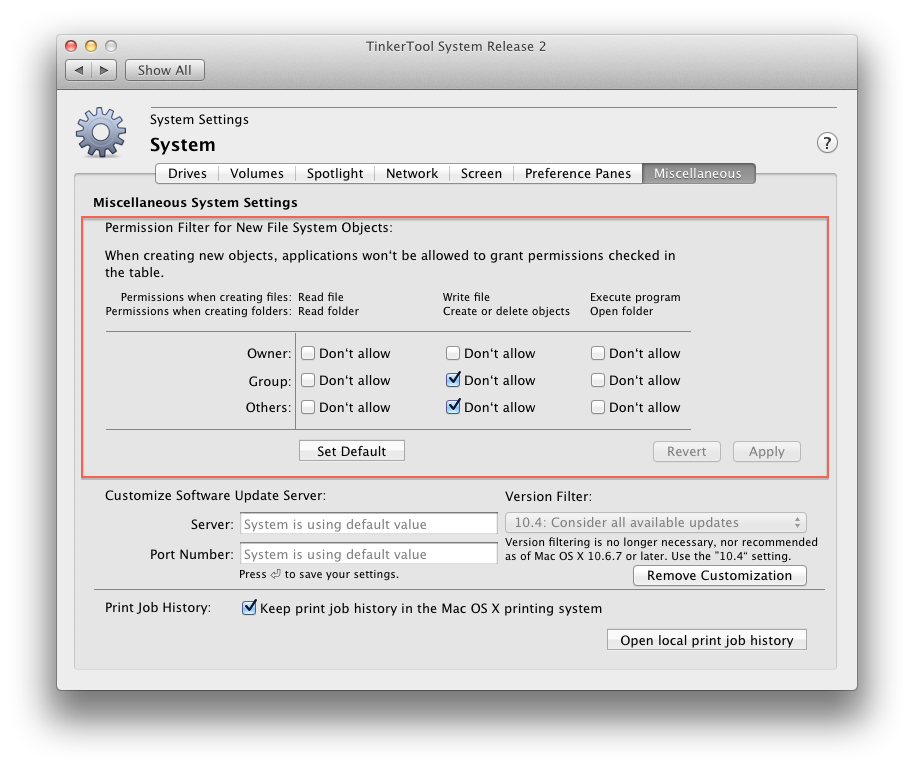Image resolution: width=914 pixels, height=769 pixels.
Task: Switch to the Drives tab
Action: (x=187, y=174)
